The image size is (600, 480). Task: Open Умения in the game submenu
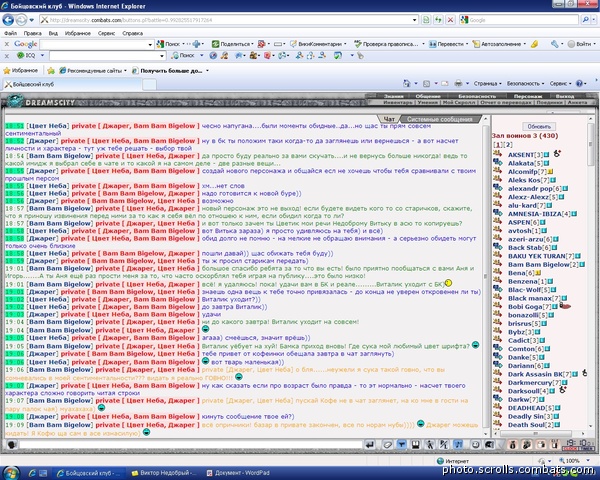click(x=427, y=102)
